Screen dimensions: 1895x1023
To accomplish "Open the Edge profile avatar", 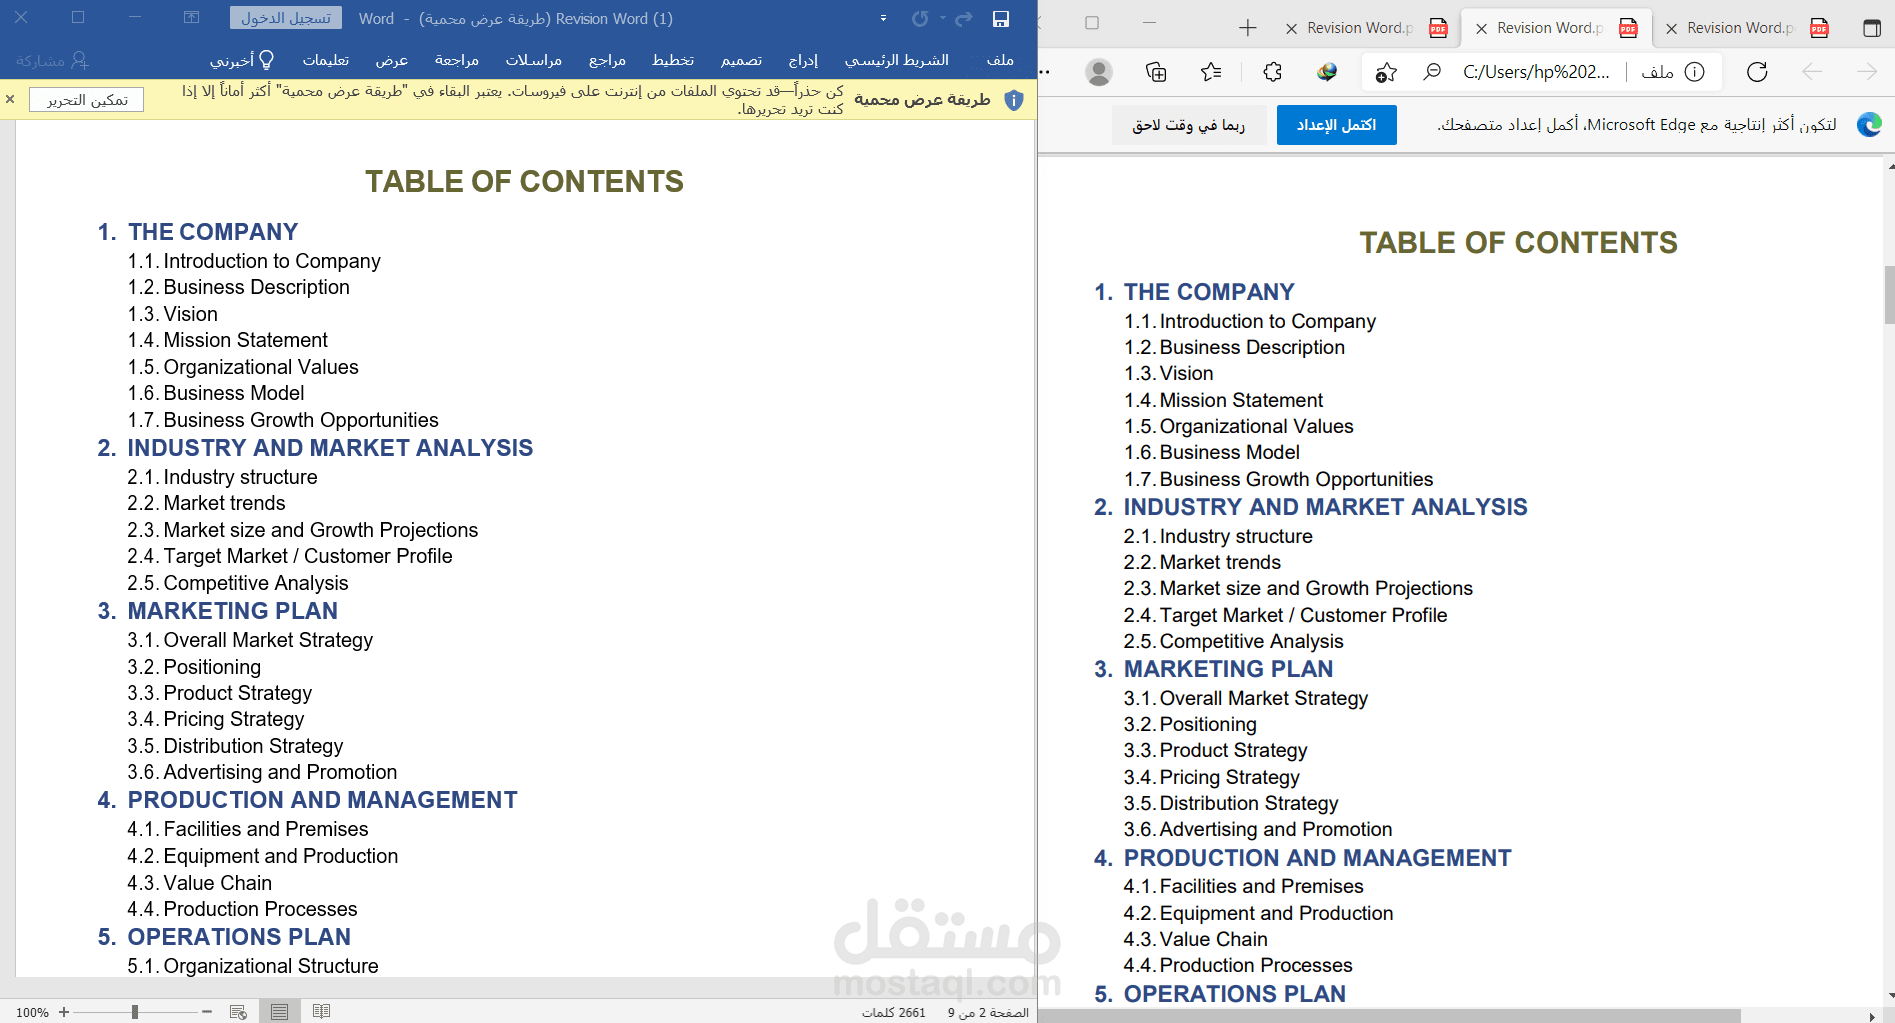I will point(1098,72).
